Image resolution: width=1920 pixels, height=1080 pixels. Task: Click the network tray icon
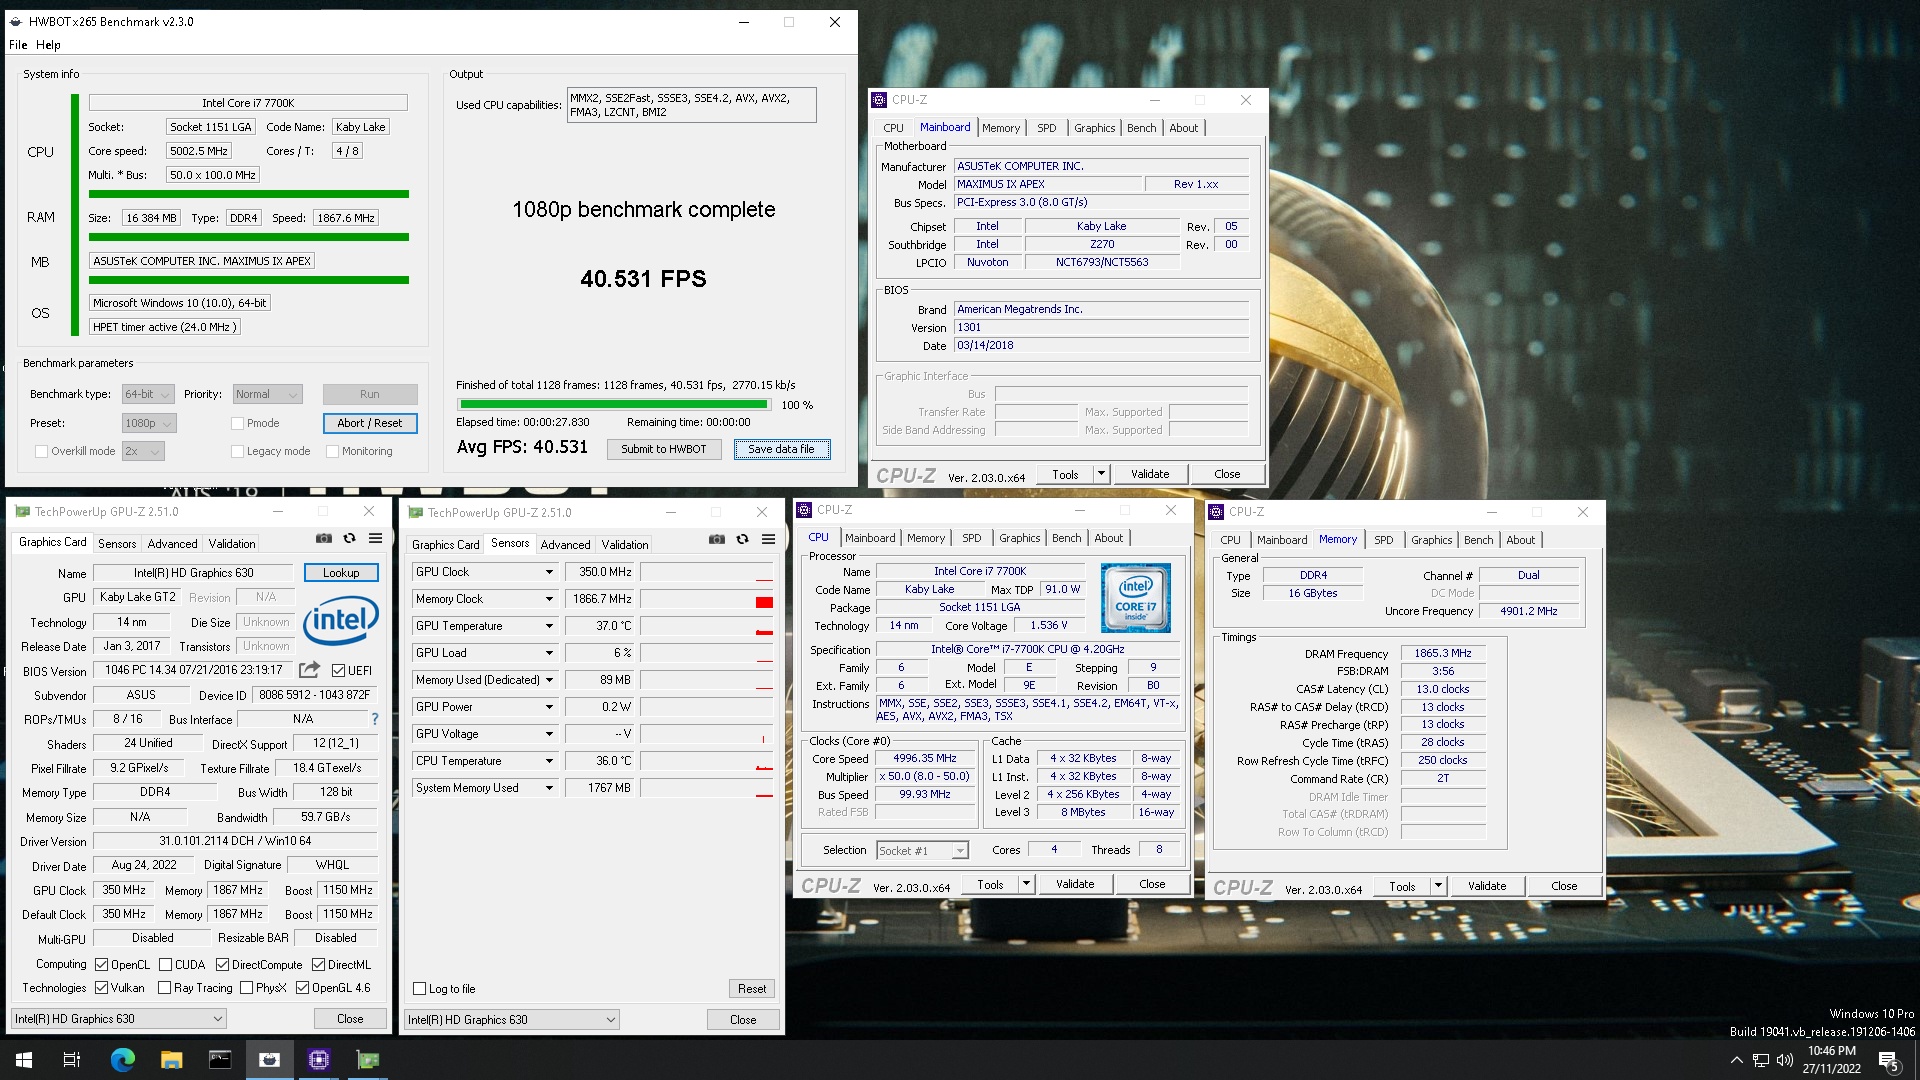tap(1761, 1060)
